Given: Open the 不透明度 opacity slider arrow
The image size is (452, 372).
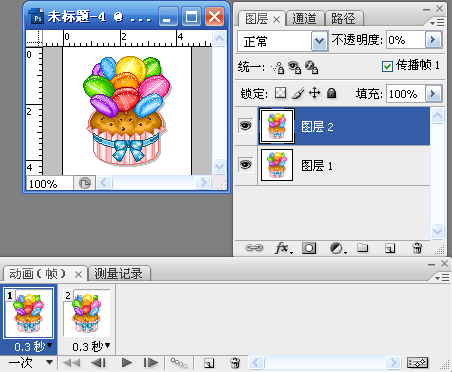Looking at the screenshot, I should 433,40.
